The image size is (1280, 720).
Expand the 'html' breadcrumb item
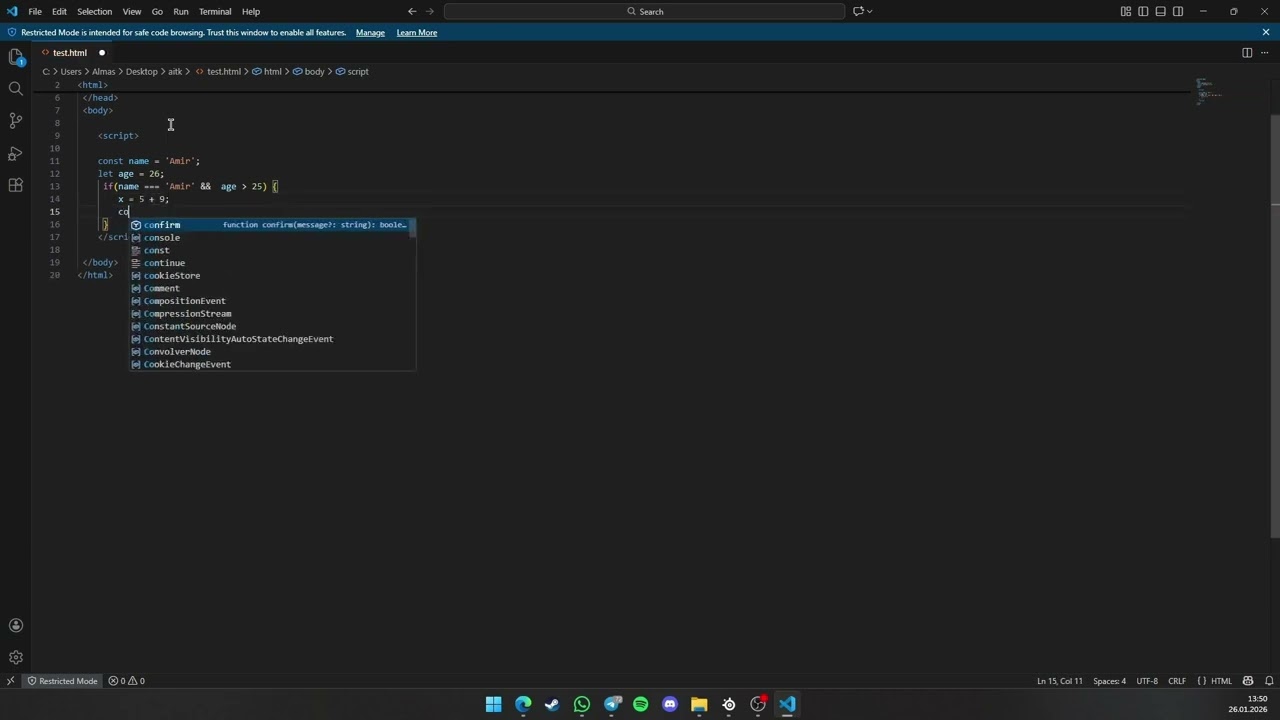(267, 71)
